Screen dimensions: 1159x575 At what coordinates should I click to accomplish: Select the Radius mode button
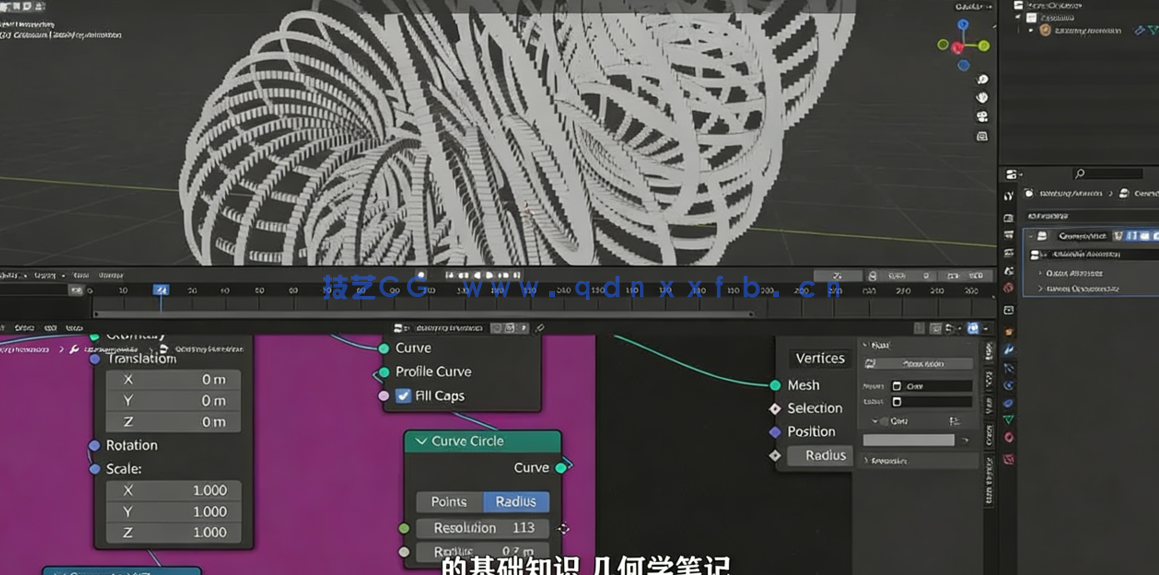coord(516,502)
